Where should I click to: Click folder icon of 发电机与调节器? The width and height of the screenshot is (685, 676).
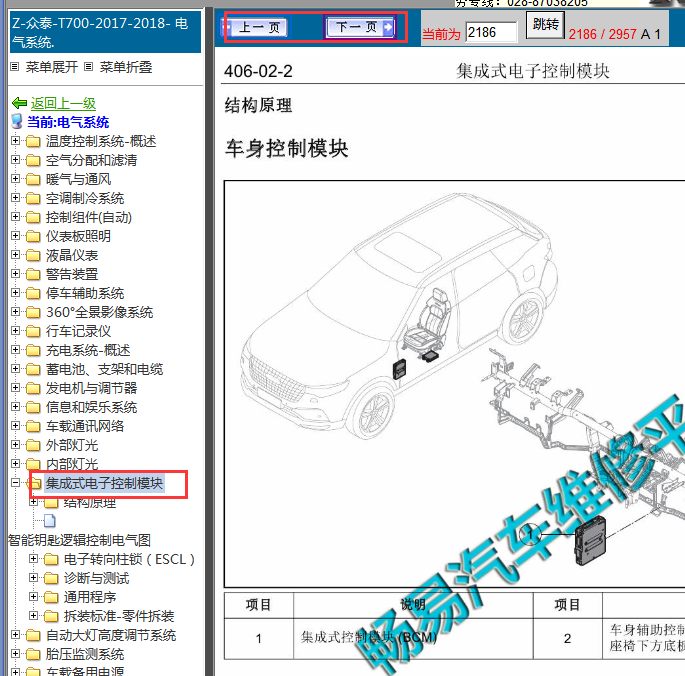[33, 388]
